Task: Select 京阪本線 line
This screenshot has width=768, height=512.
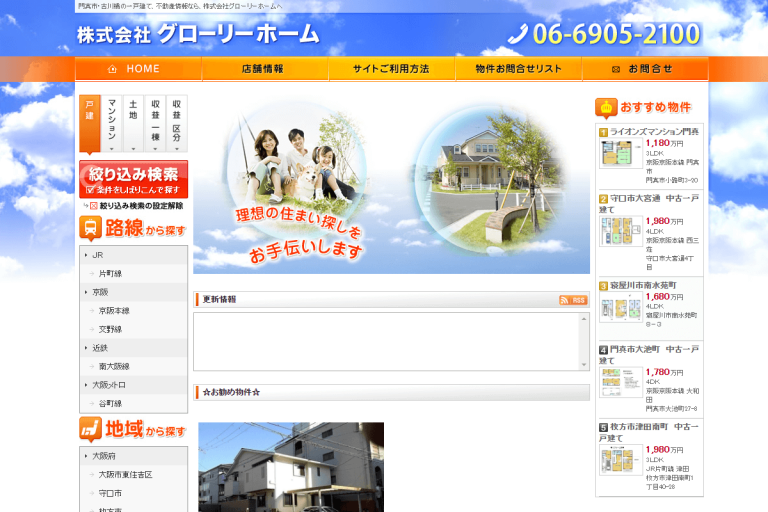Action: [114, 311]
